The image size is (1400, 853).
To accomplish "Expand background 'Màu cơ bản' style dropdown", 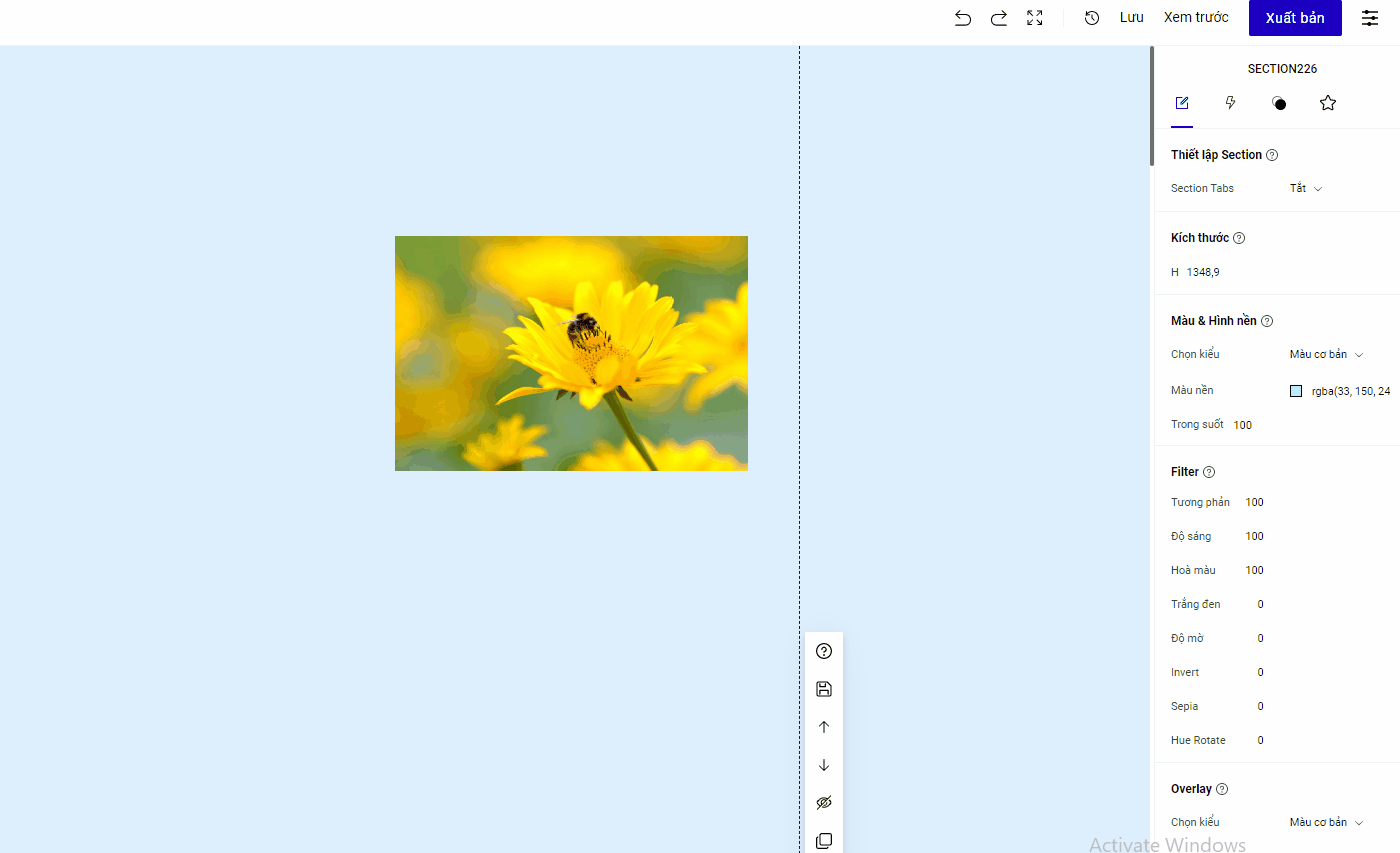I will [x=1326, y=354].
